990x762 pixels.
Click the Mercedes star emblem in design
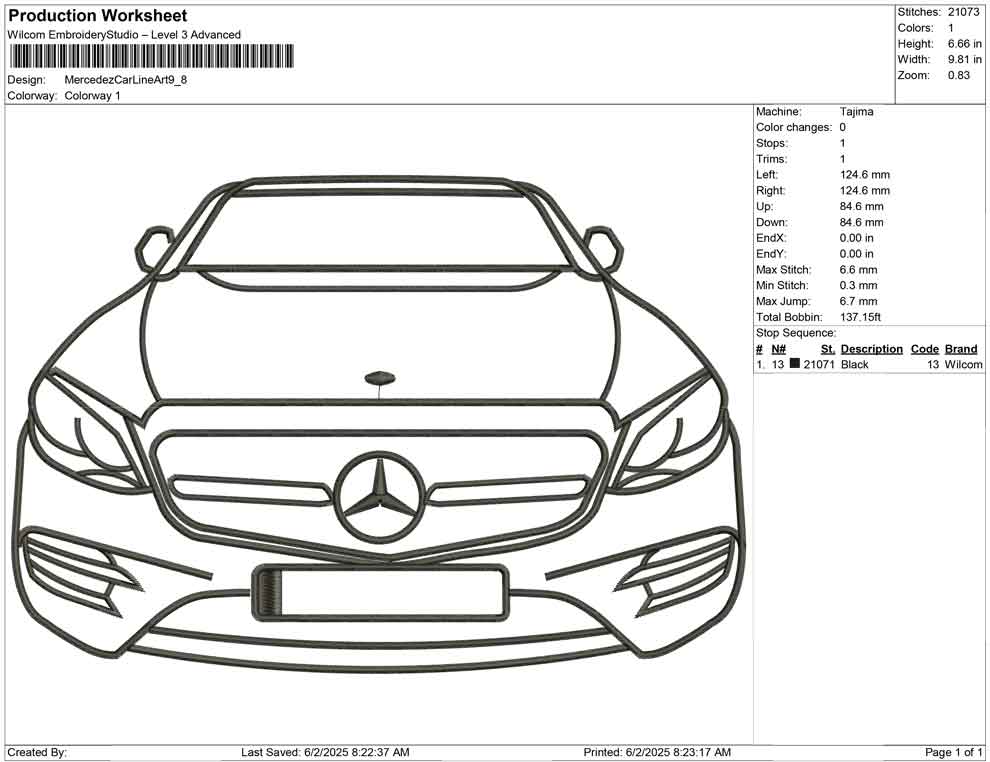point(380,496)
